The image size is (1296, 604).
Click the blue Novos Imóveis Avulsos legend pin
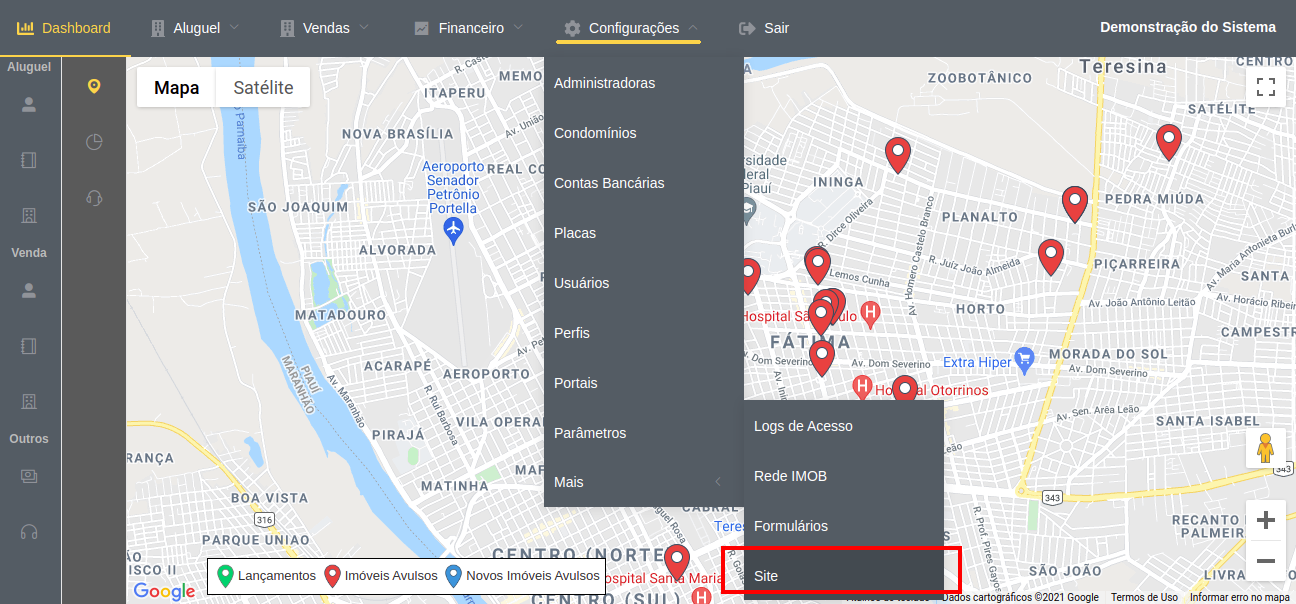tap(453, 576)
